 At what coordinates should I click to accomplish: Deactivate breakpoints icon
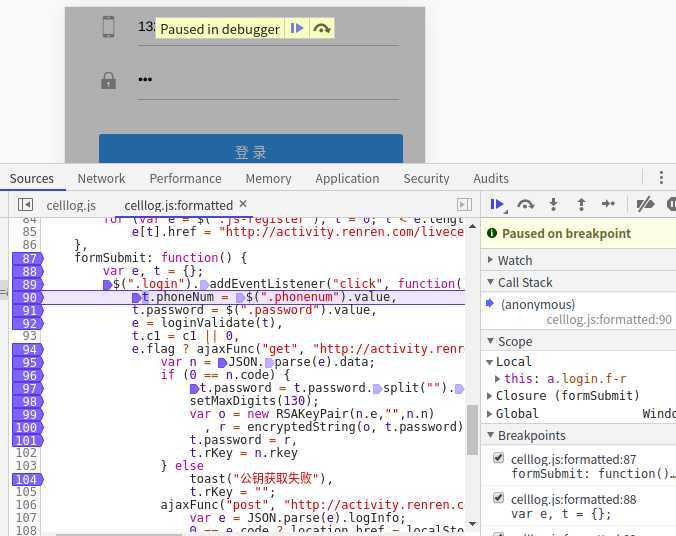tap(645, 204)
